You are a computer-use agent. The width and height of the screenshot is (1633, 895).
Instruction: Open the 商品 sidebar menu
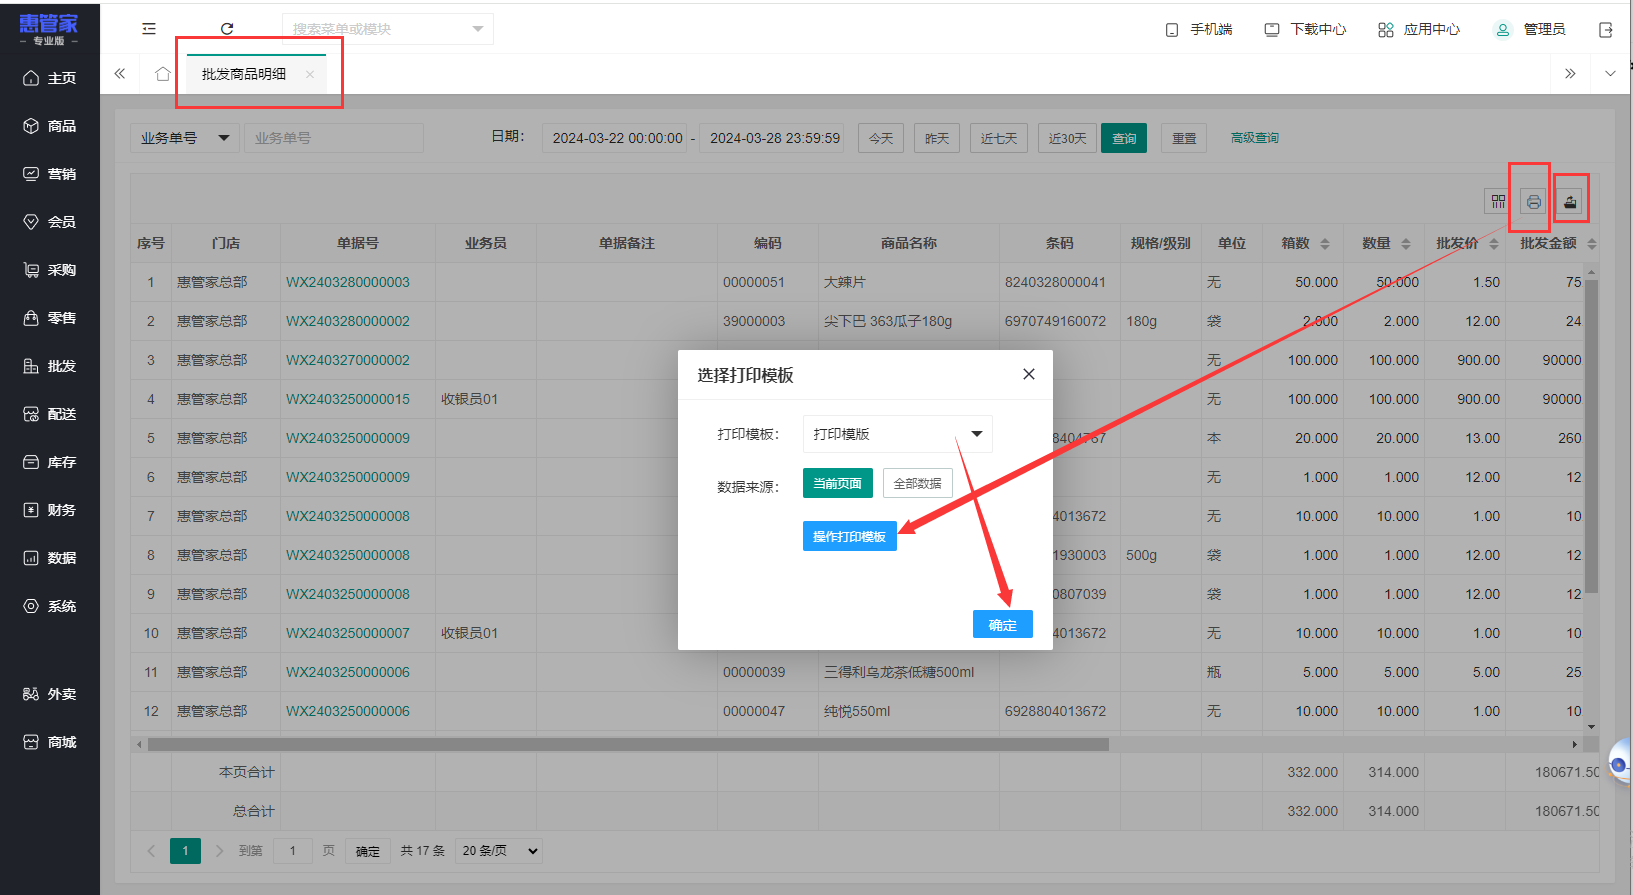50,126
